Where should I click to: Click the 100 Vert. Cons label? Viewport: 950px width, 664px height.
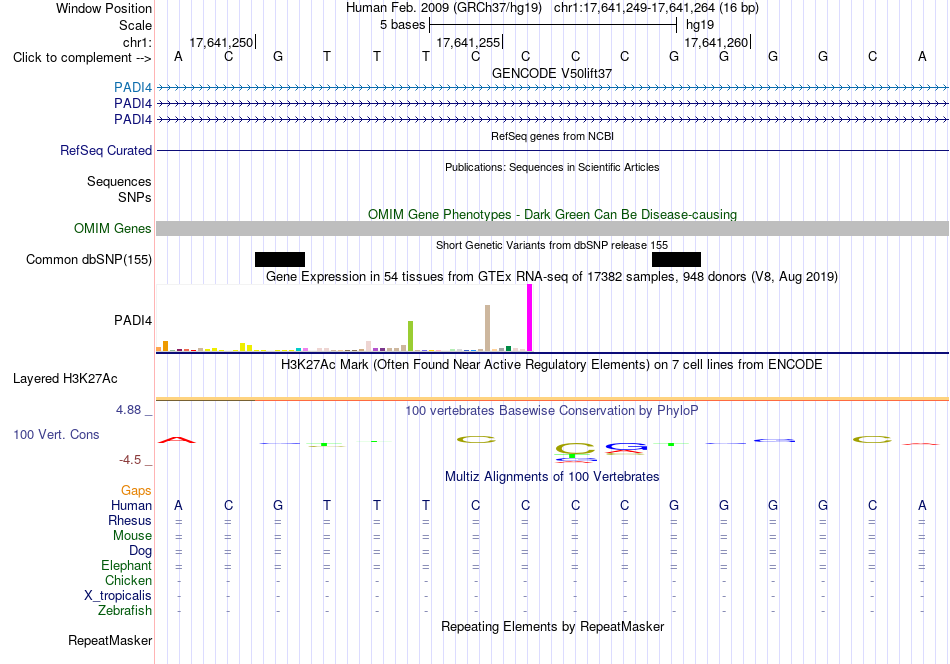pyautogui.click(x=56, y=434)
